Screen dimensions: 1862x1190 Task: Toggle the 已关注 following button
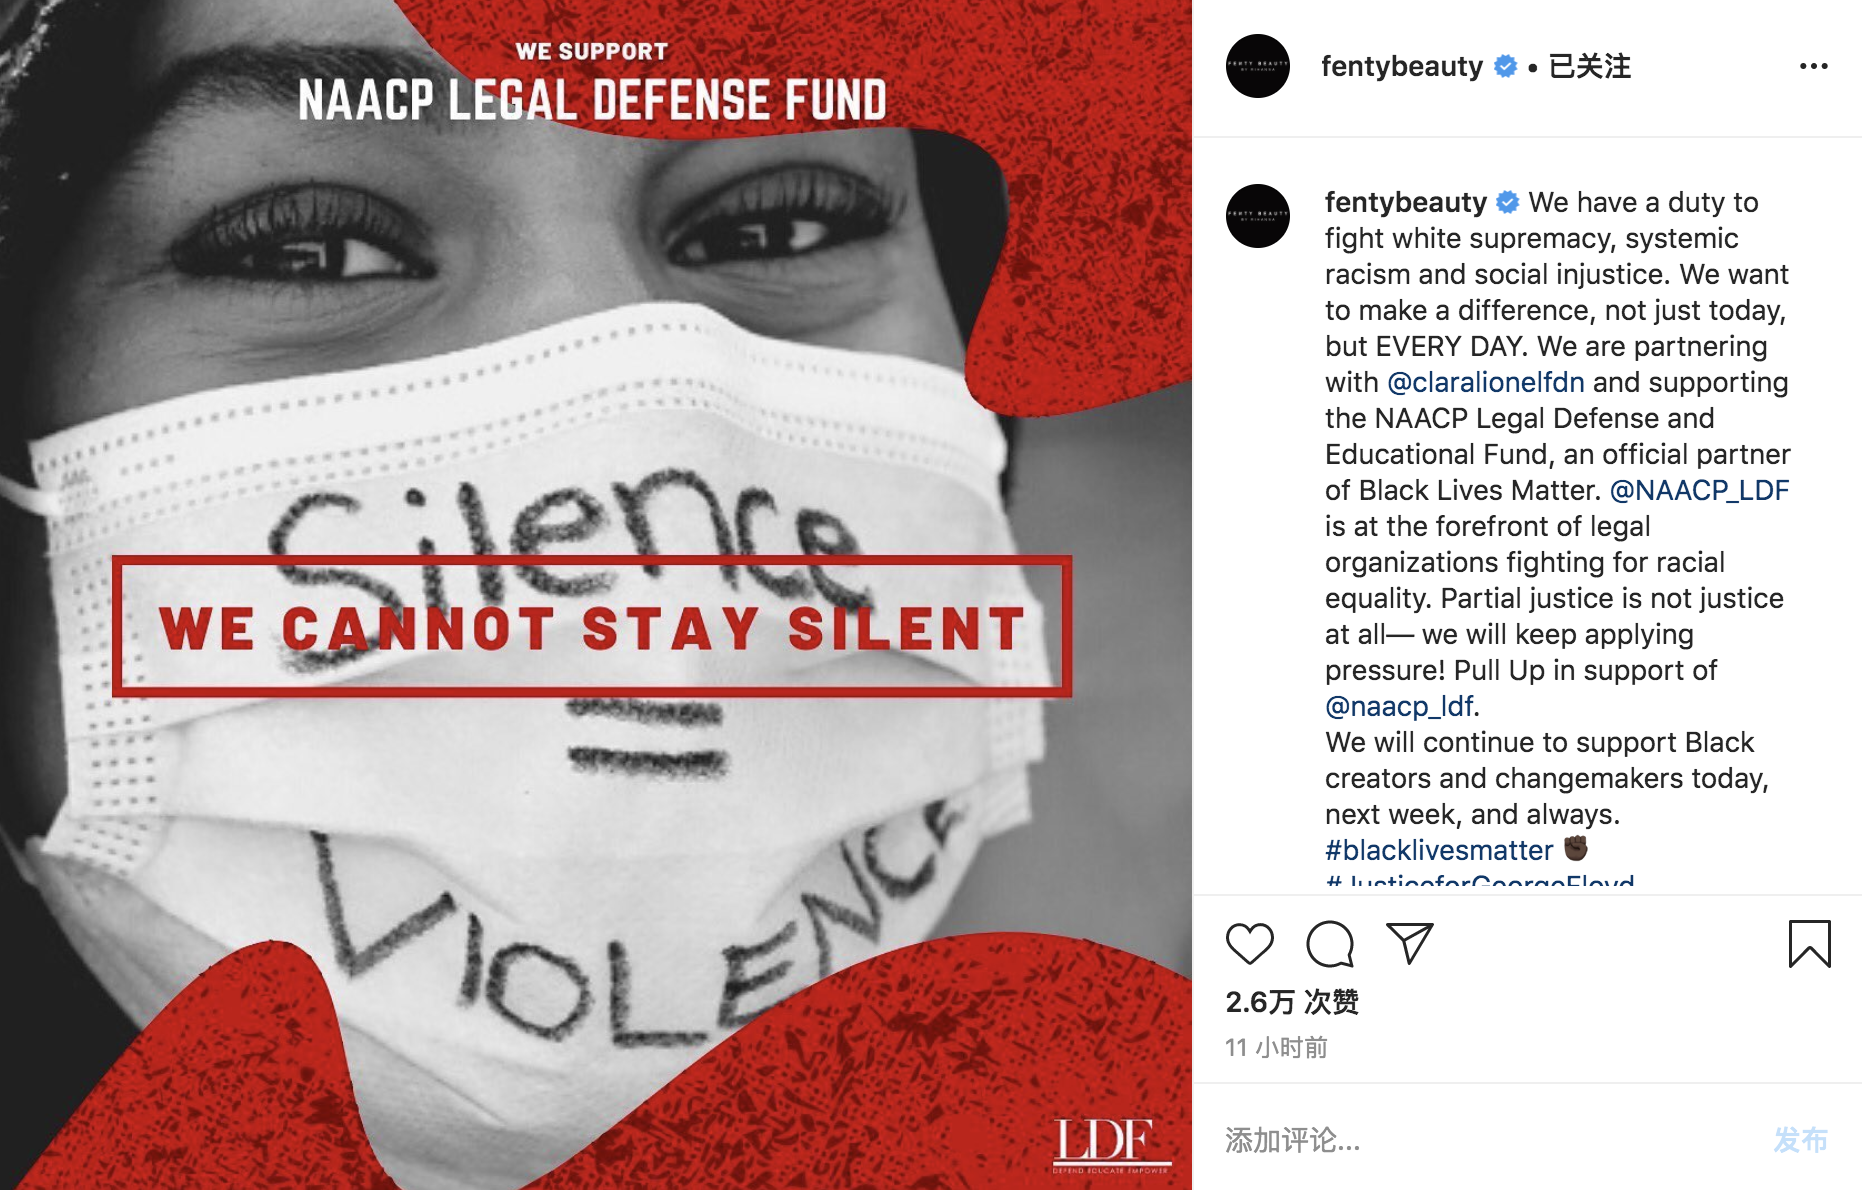tap(1589, 66)
